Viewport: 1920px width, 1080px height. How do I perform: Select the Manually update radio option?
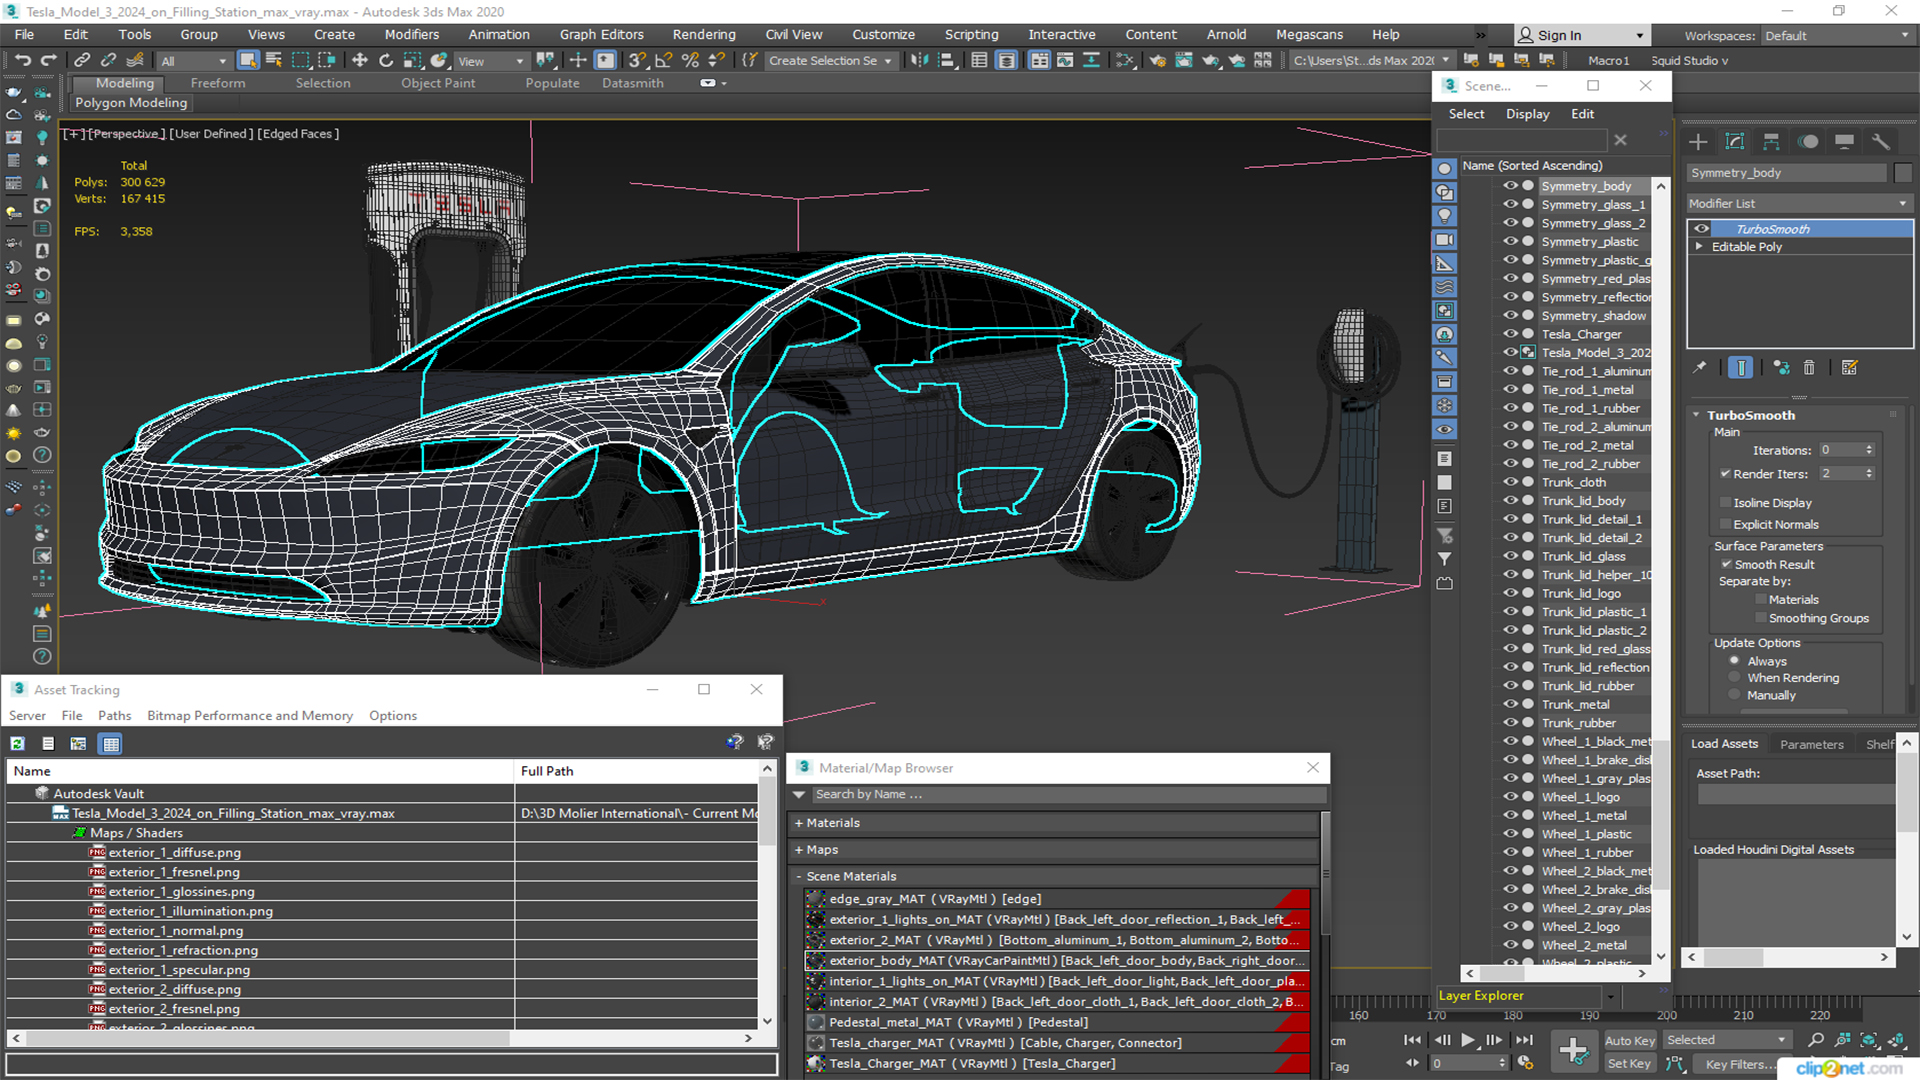[1735, 695]
